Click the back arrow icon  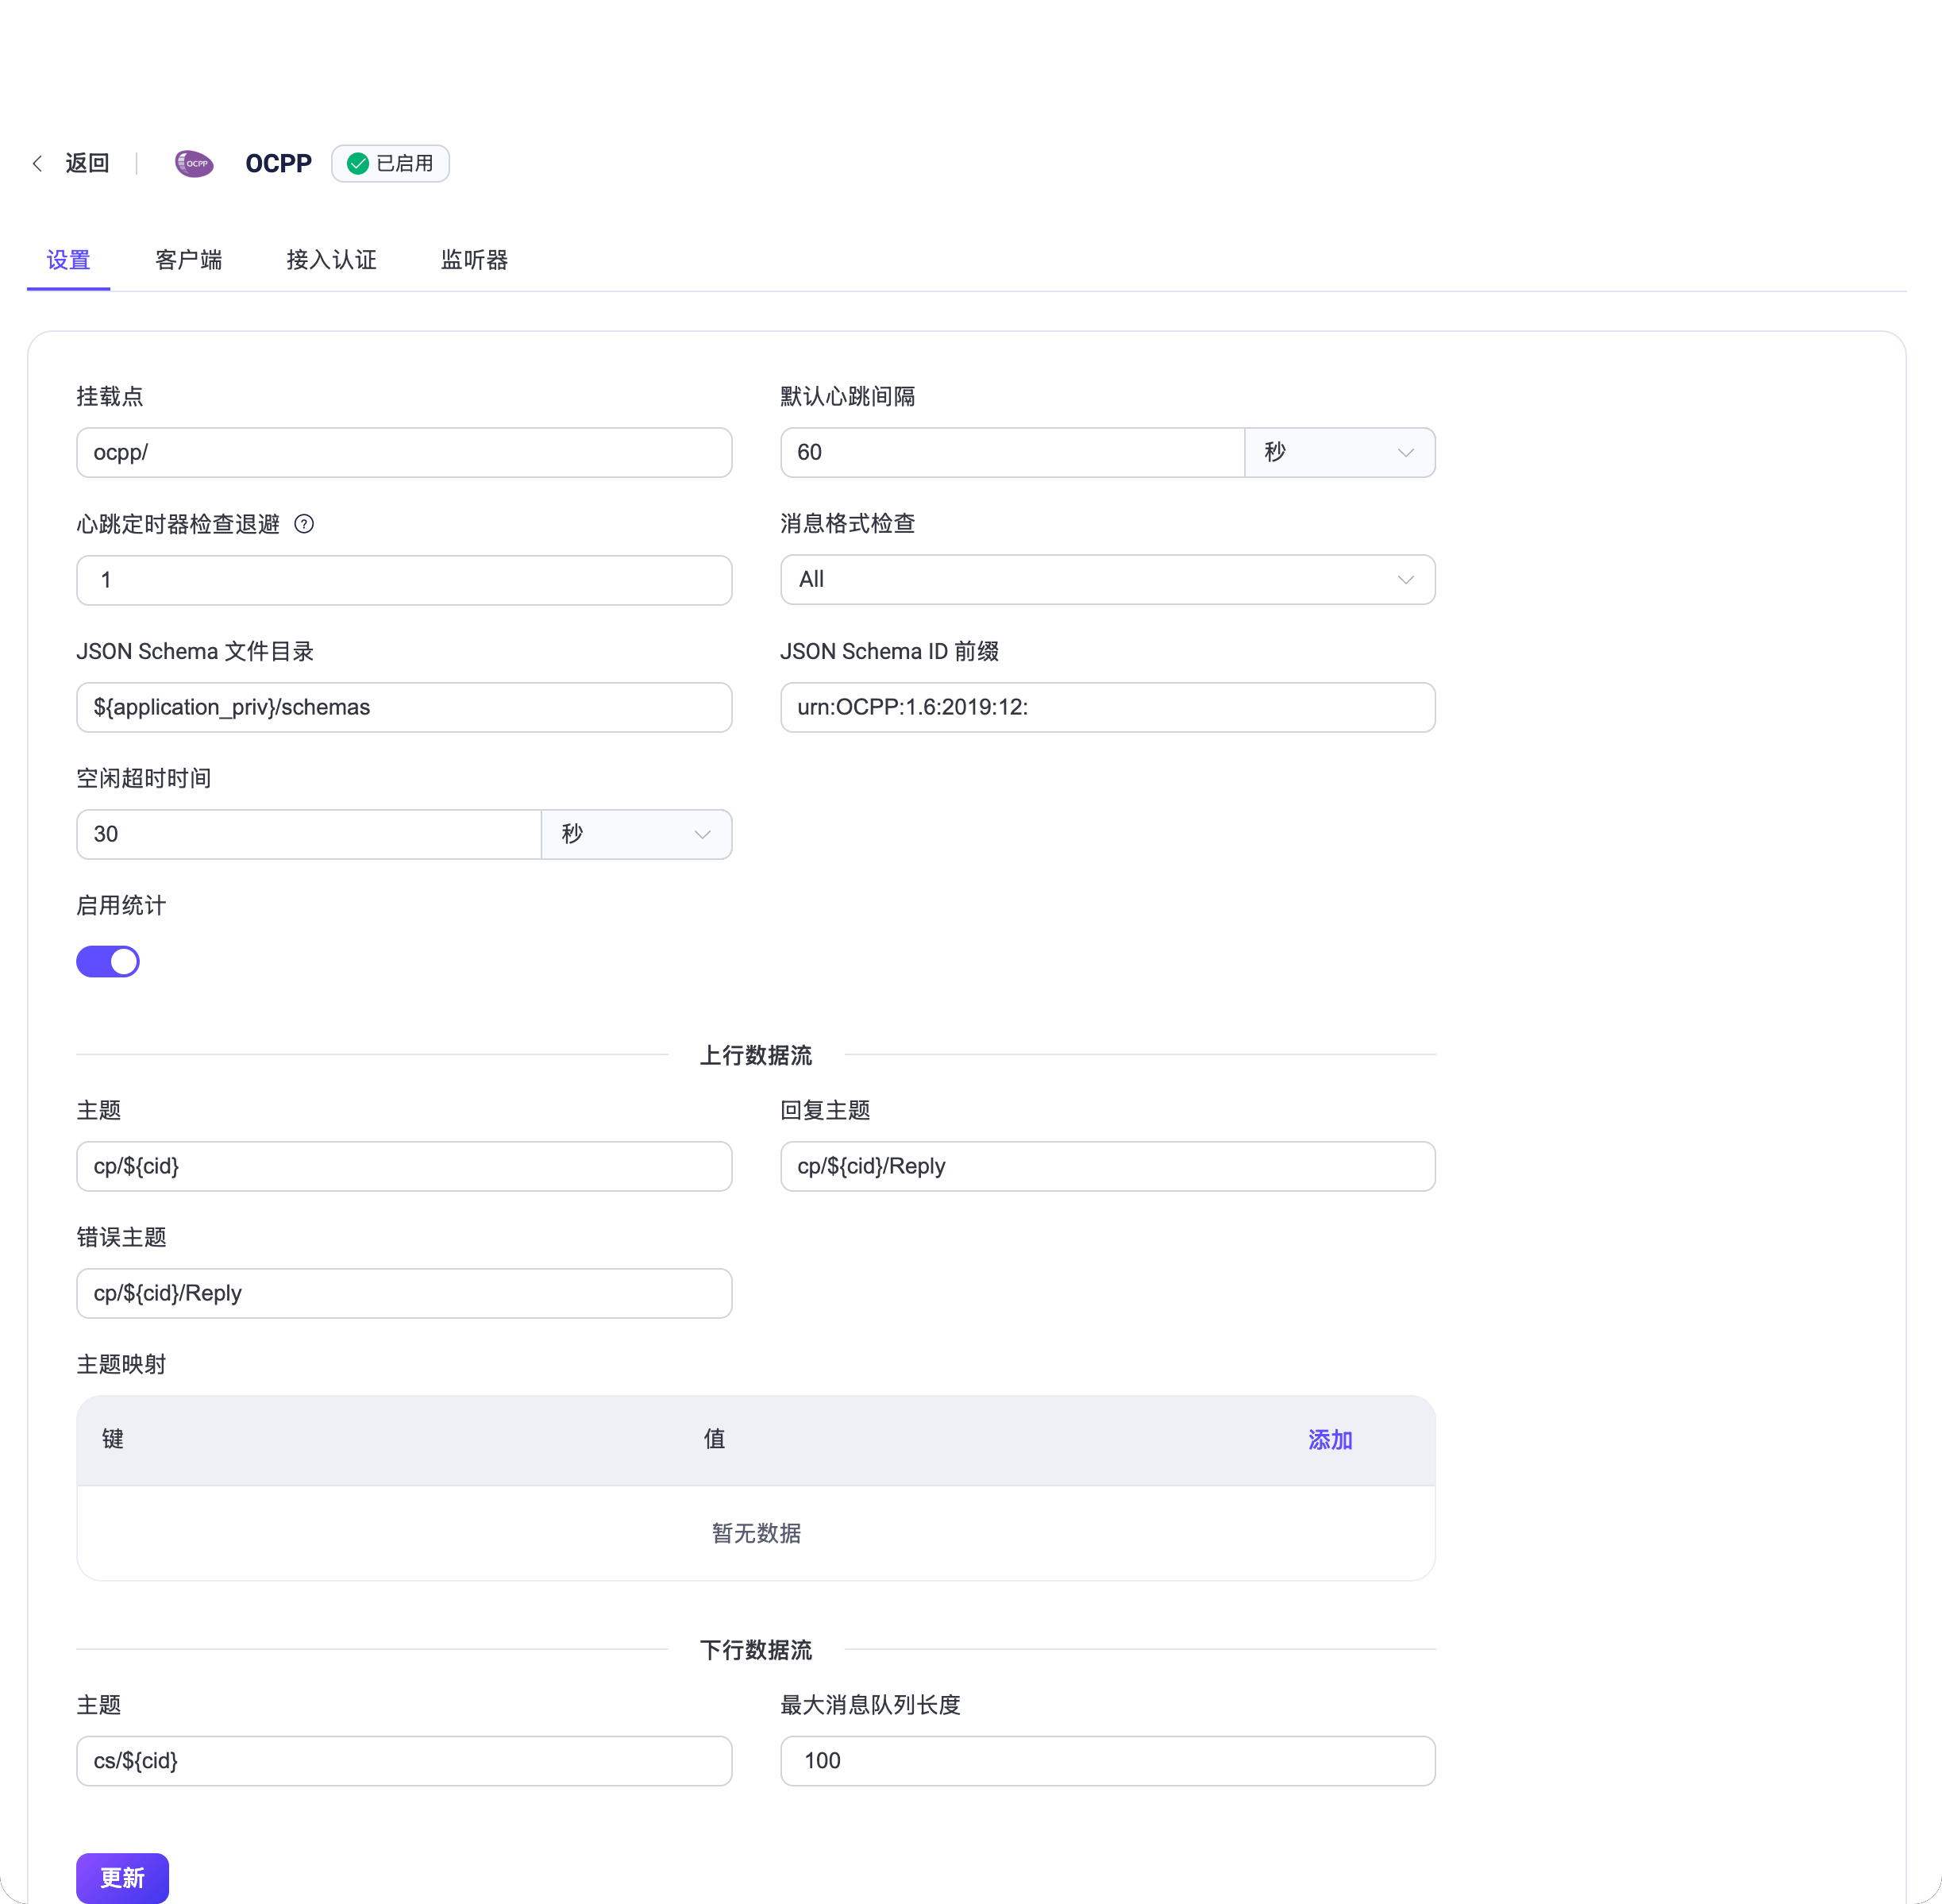click(37, 163)
